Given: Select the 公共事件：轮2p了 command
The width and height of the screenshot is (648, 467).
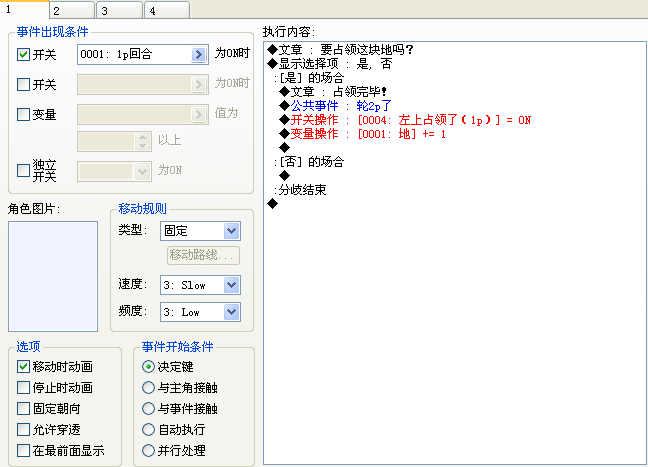Looking at the screenshot, I should coord(335,106).
